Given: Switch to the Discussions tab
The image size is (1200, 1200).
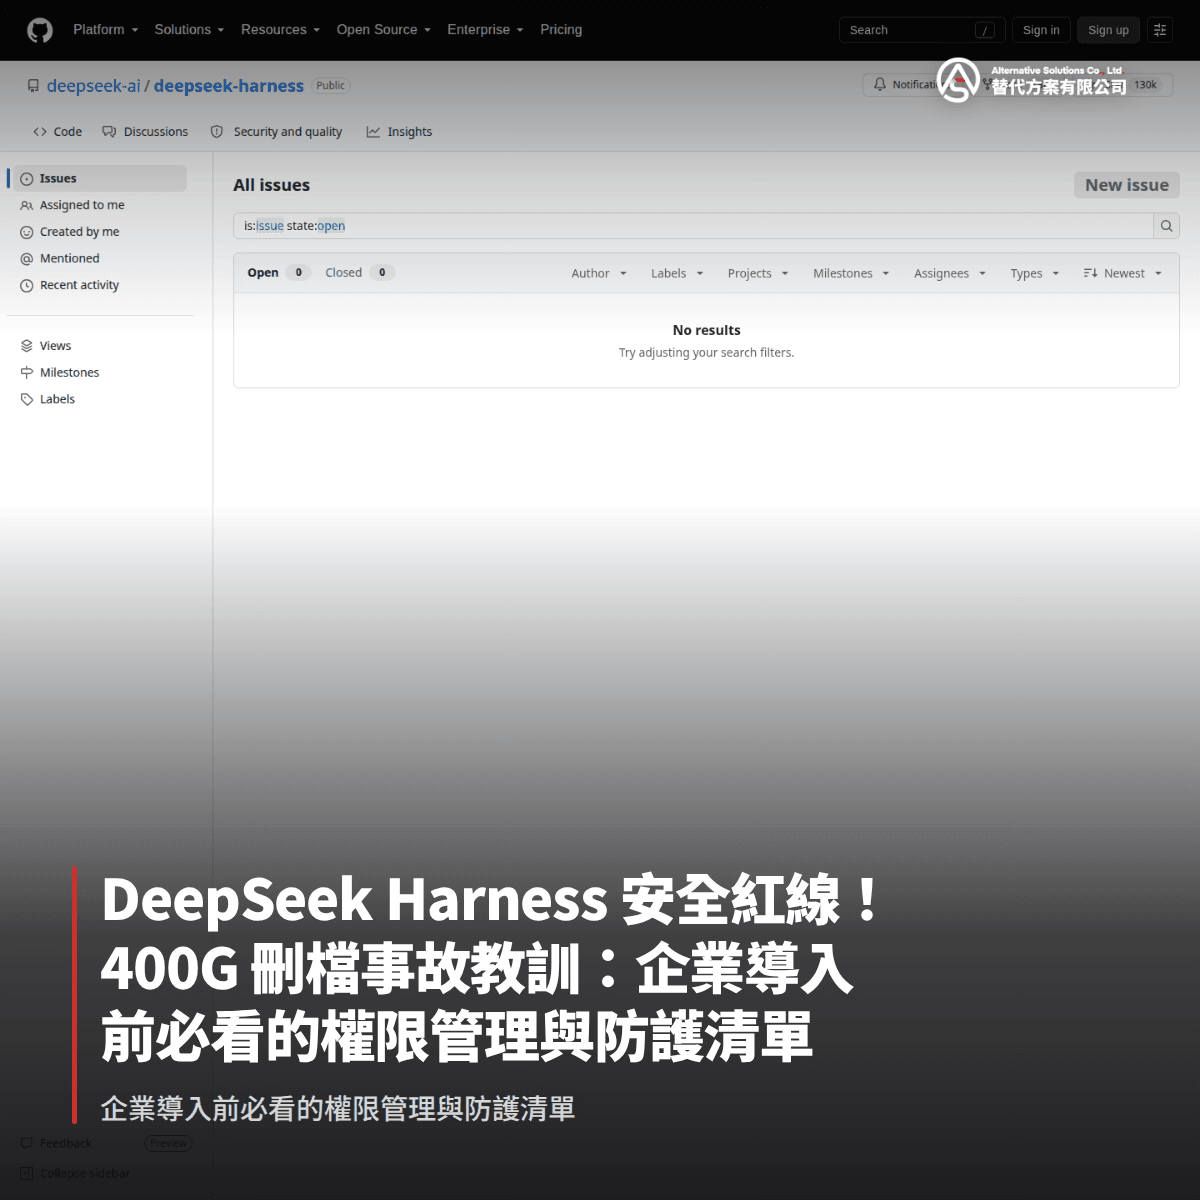Looking at the screenshot, I should pos(145,132).
